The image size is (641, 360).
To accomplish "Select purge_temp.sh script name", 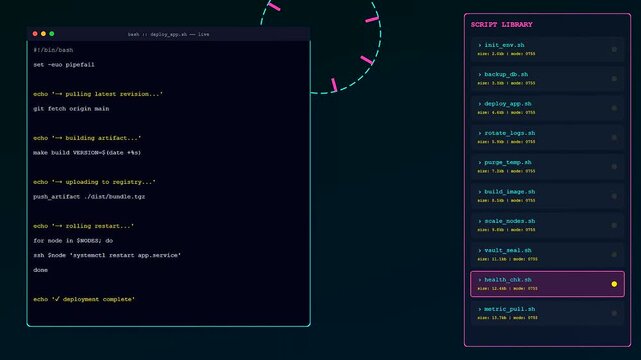I will [x=508, y=163].
